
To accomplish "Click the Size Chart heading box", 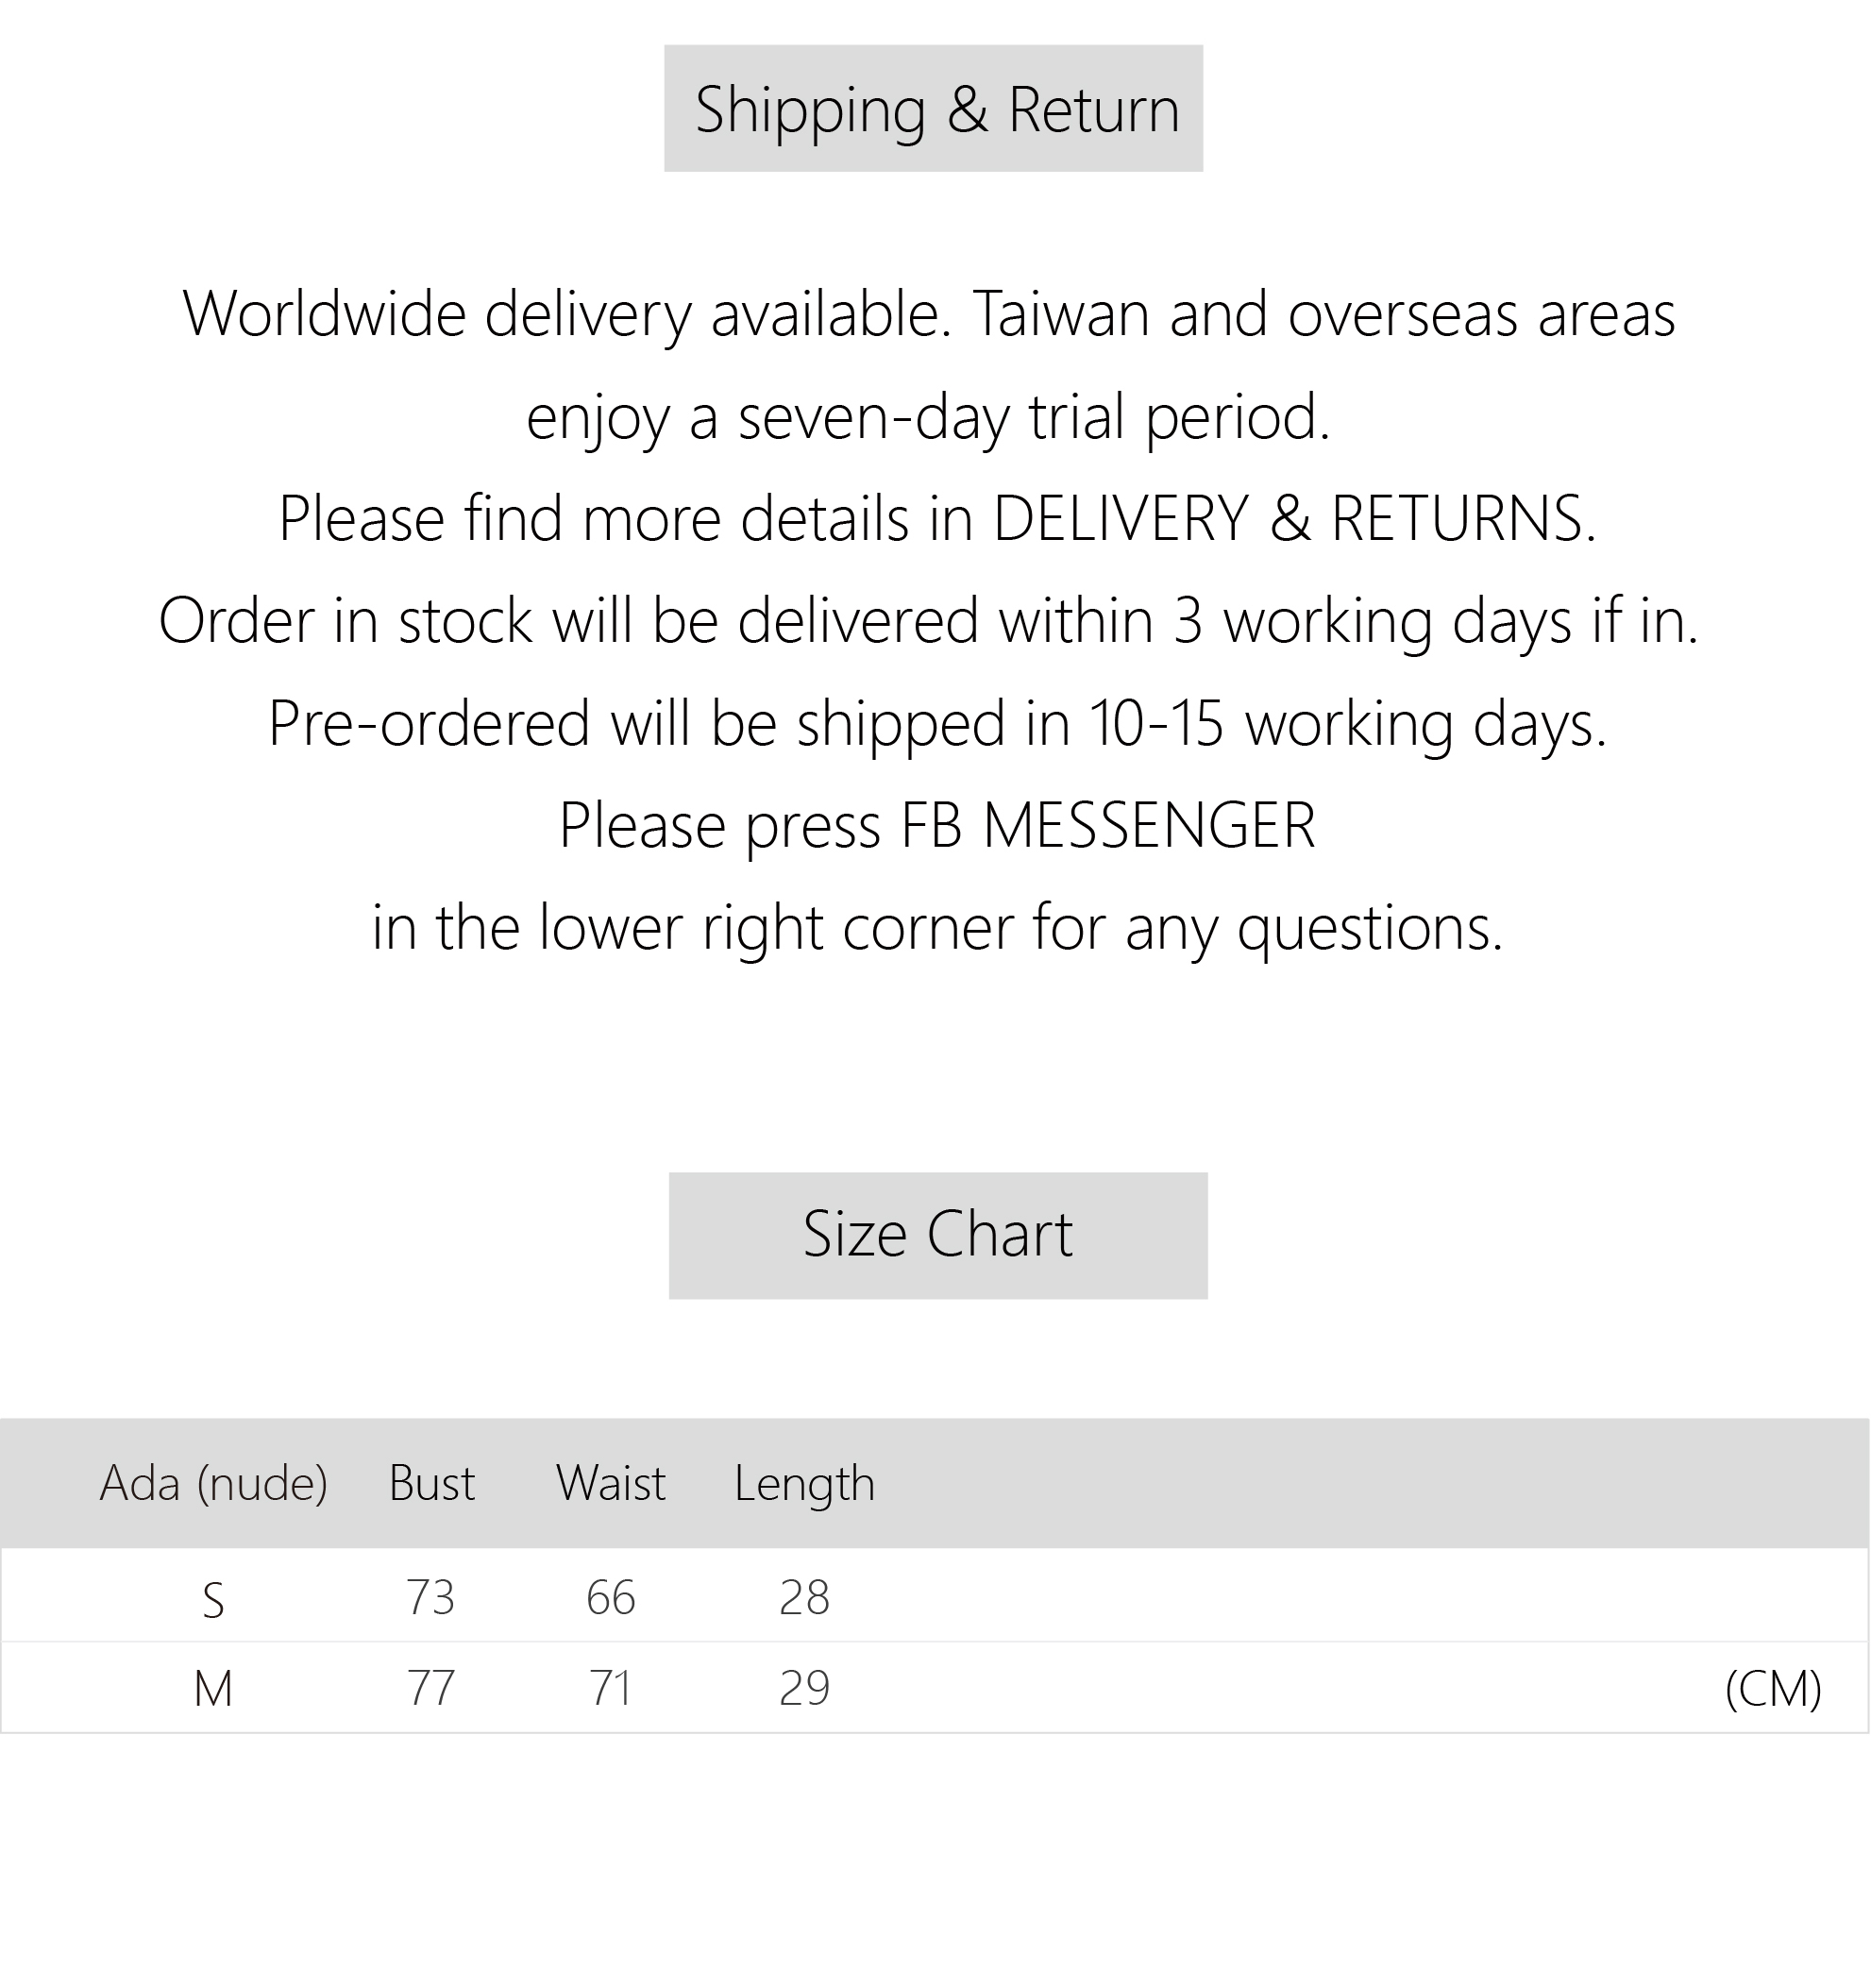I will [937, 1234].
